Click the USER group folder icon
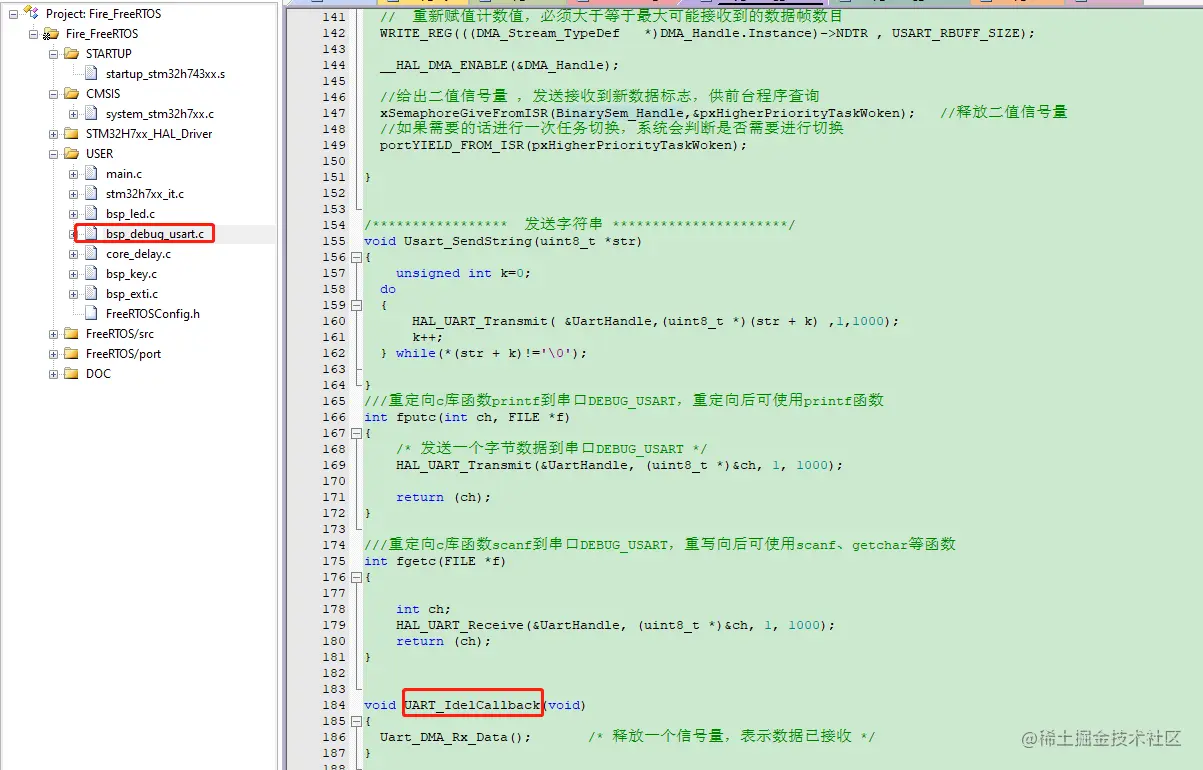This screenshot has width=1203, height=770. (x=71, y=153)
